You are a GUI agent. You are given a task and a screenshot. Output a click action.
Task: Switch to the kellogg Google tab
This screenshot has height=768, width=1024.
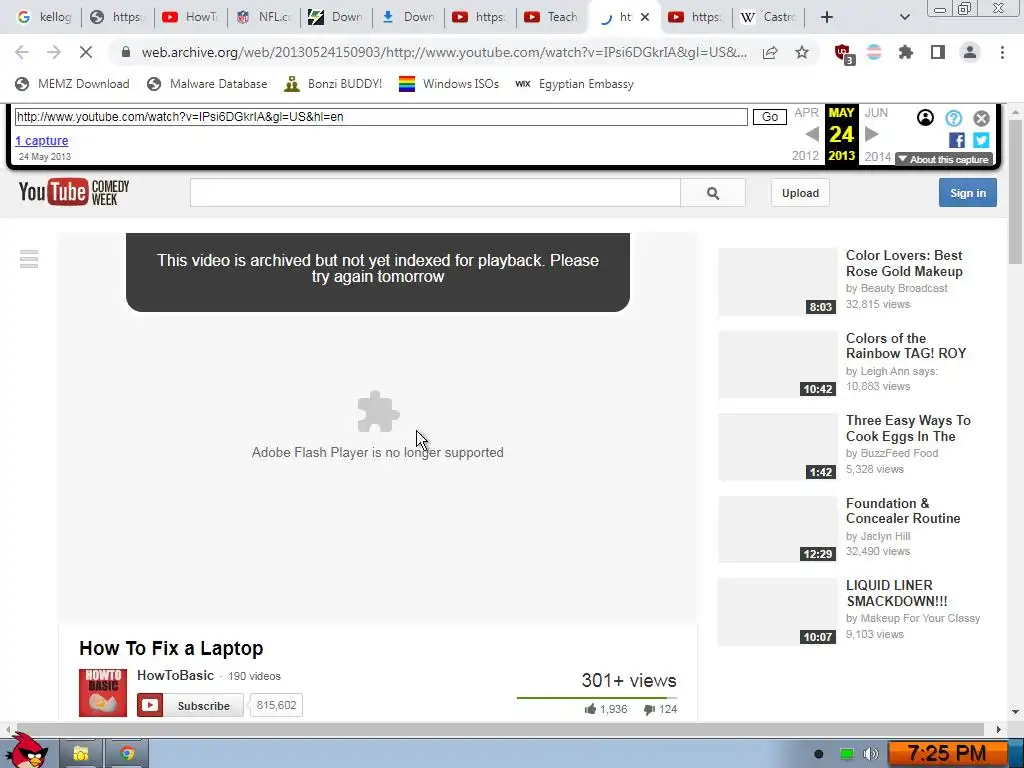(44, 17)
